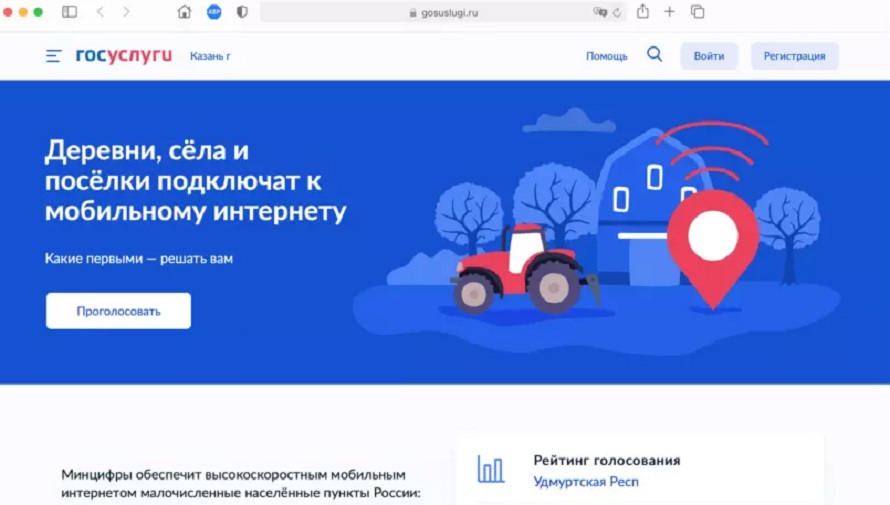Reload the page with refresh icon

[617, 12]
